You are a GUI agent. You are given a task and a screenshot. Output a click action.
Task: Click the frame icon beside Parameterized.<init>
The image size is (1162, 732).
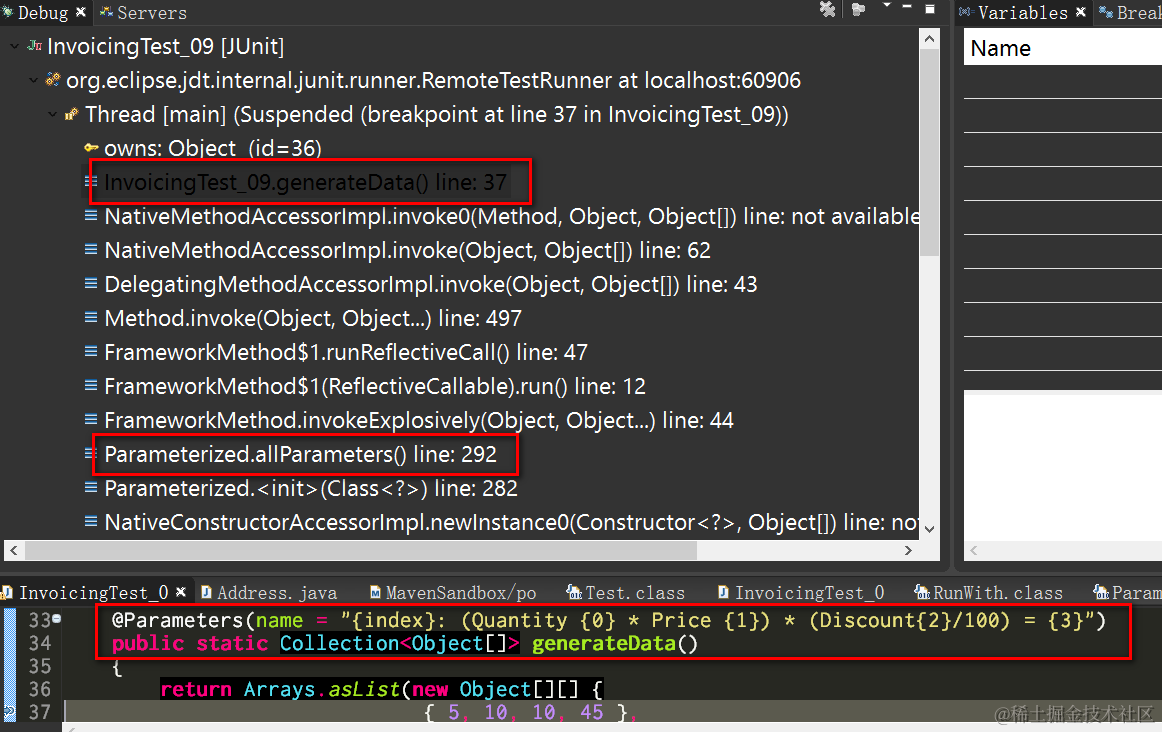tap(90, 488)
